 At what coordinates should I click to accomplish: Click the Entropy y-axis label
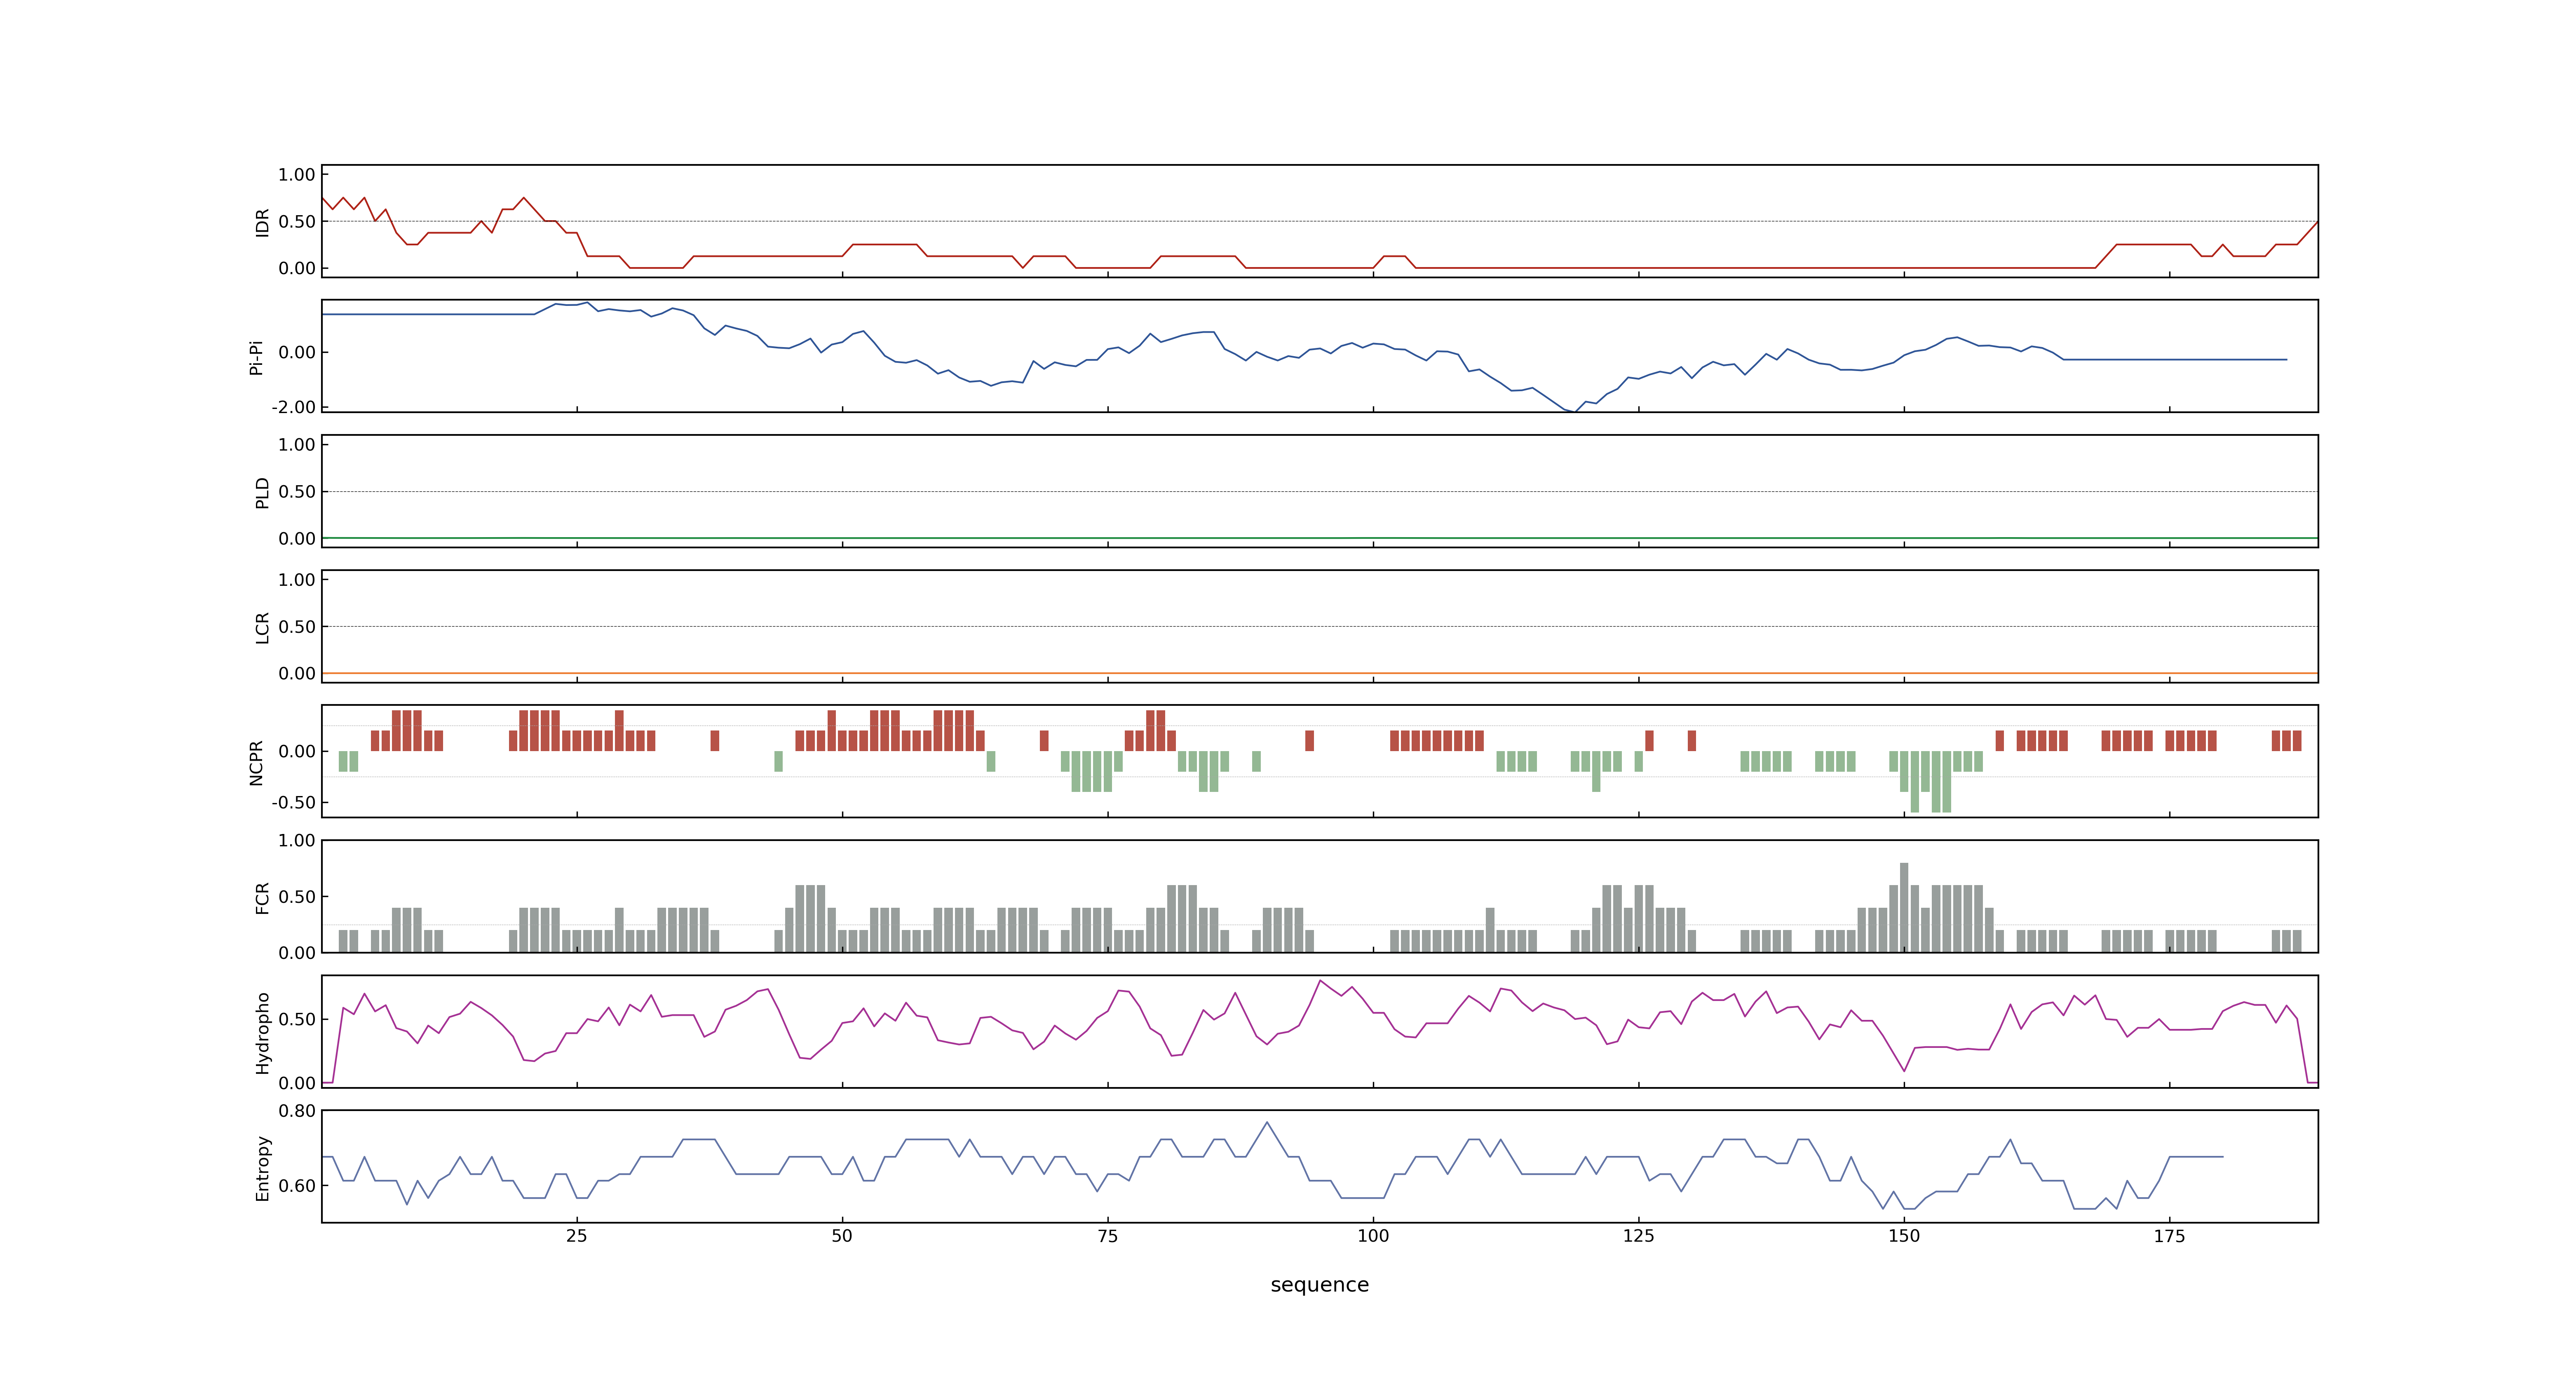coord(262,1168)
